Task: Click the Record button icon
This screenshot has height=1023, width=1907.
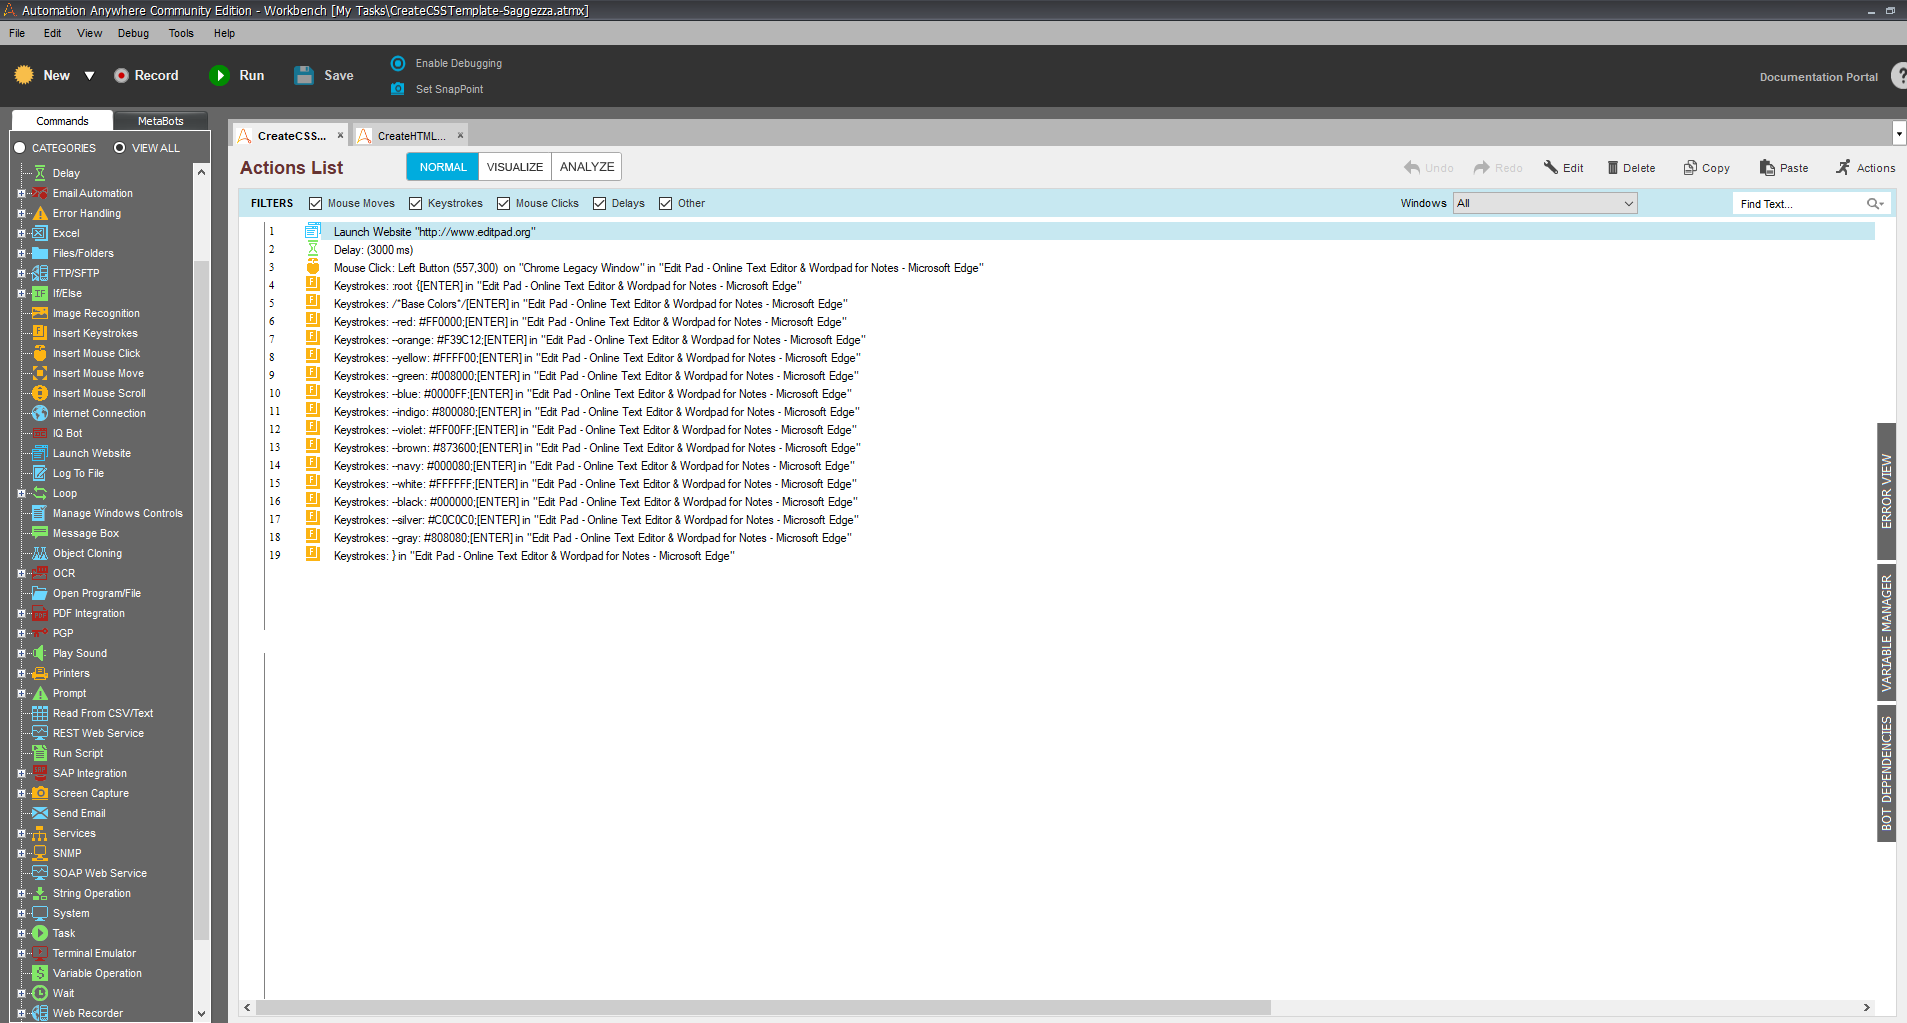Action: pyautogui.click(x=121, y=75)
